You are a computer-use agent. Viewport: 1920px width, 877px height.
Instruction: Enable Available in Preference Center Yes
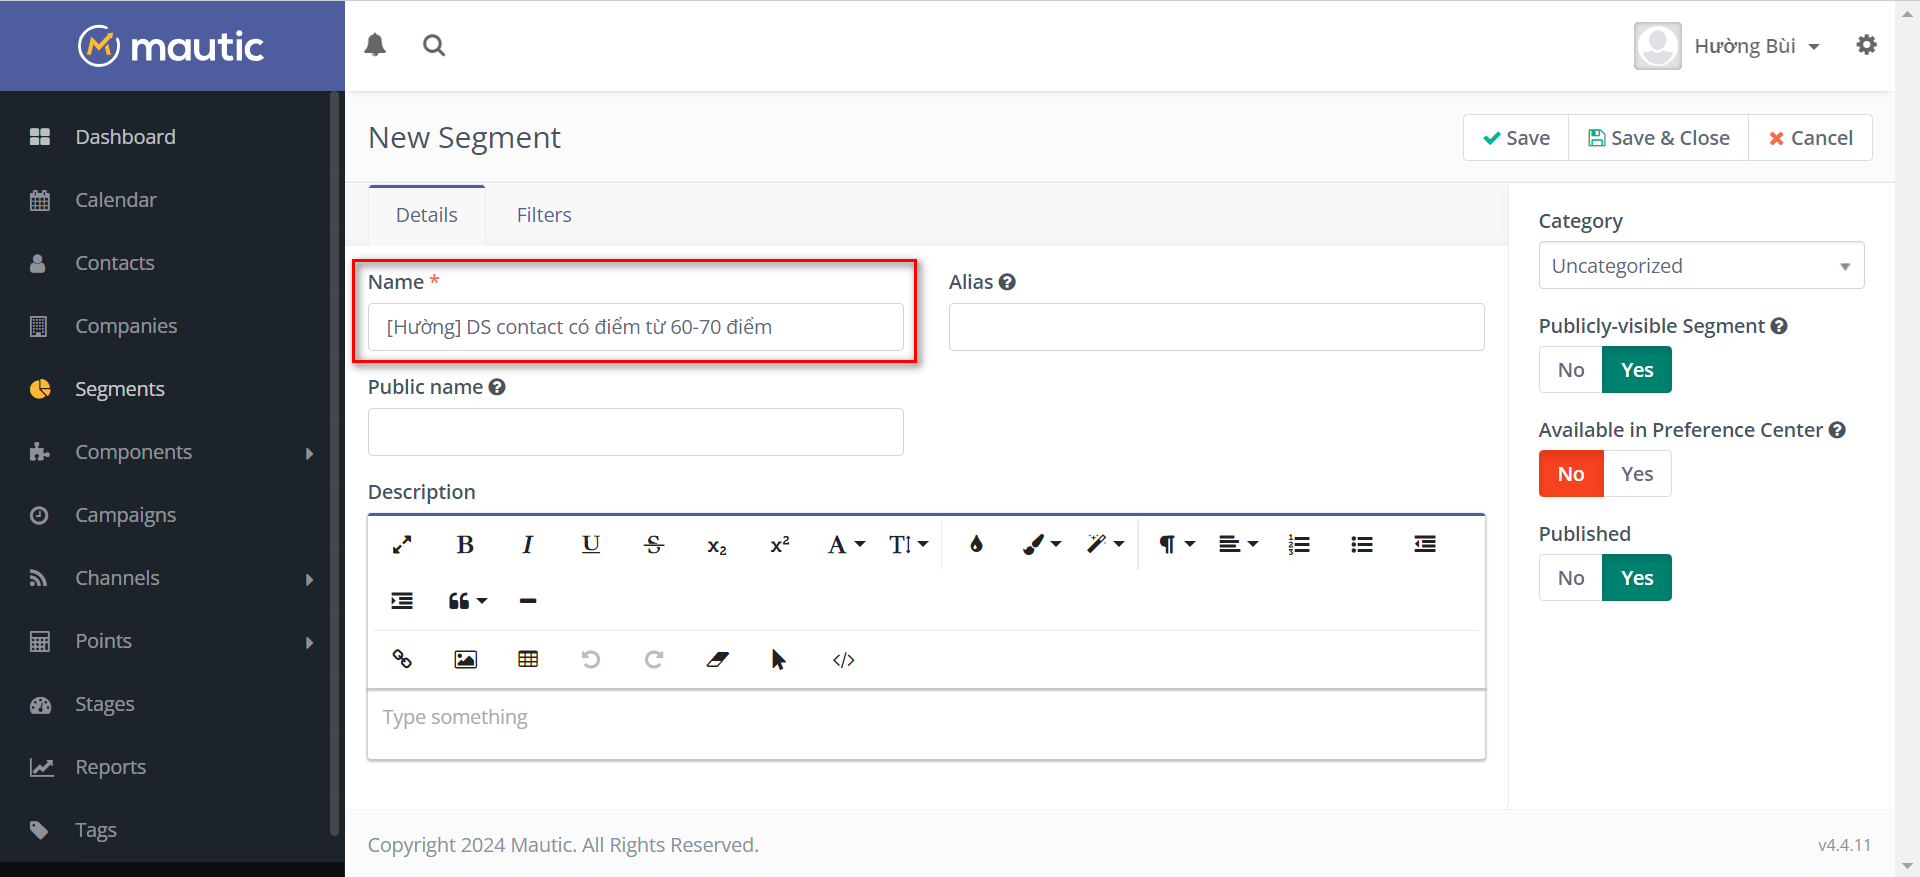point(1636,474)
